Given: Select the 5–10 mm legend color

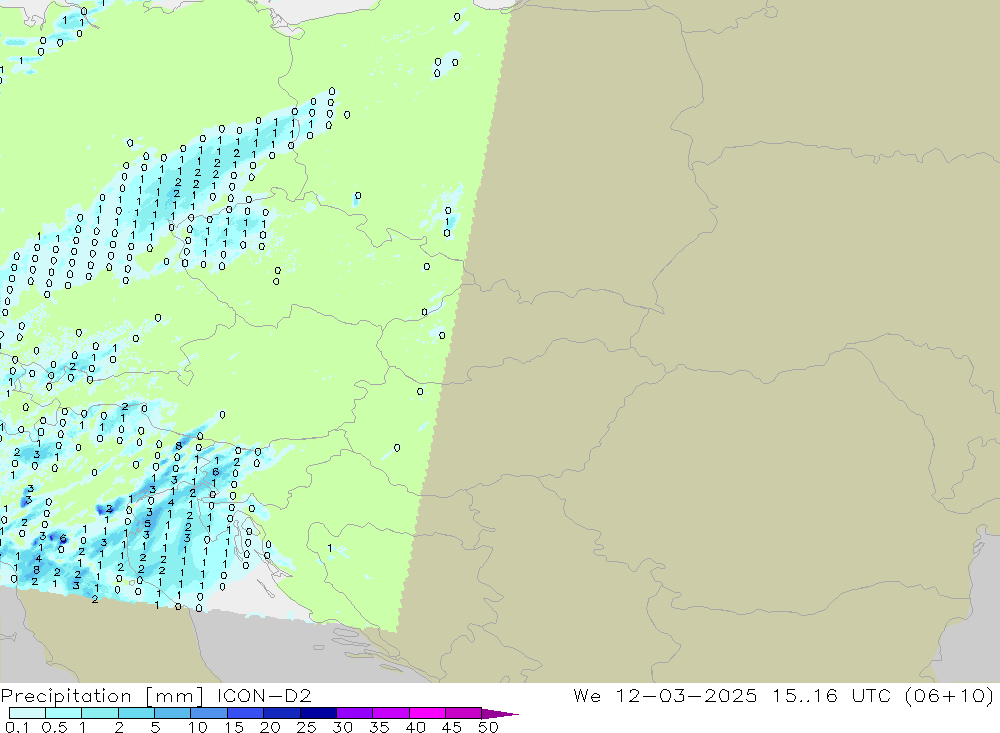Looking at the screenshot, I should (x=173, y=713).
